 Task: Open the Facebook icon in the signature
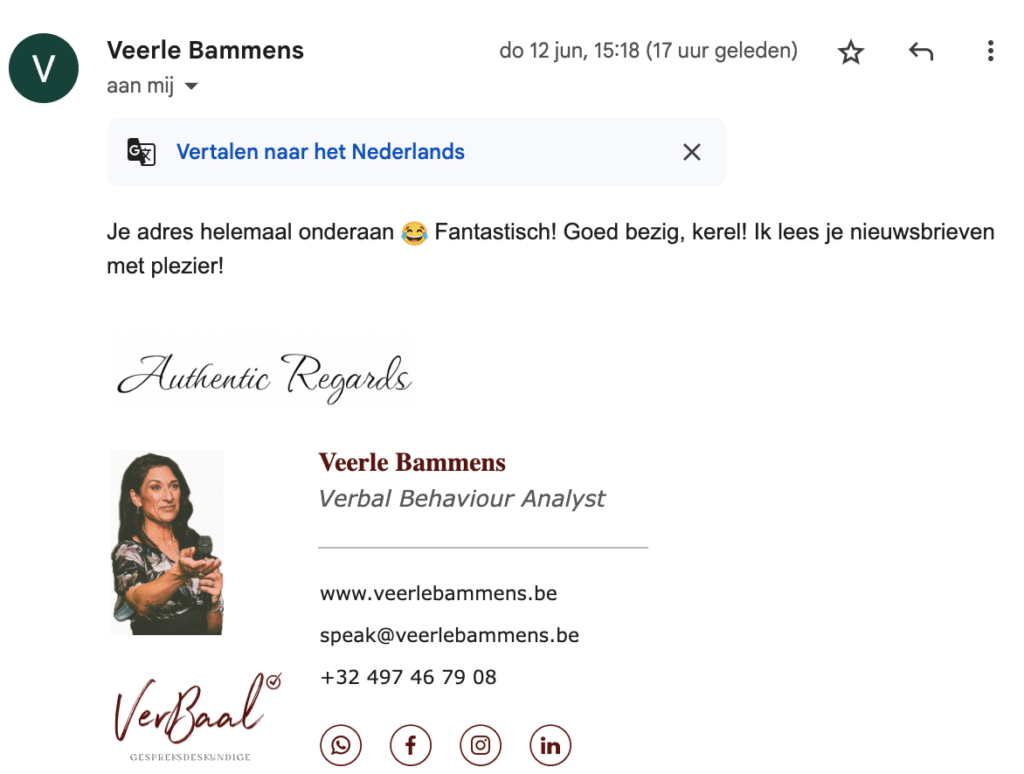pos(410,745)
